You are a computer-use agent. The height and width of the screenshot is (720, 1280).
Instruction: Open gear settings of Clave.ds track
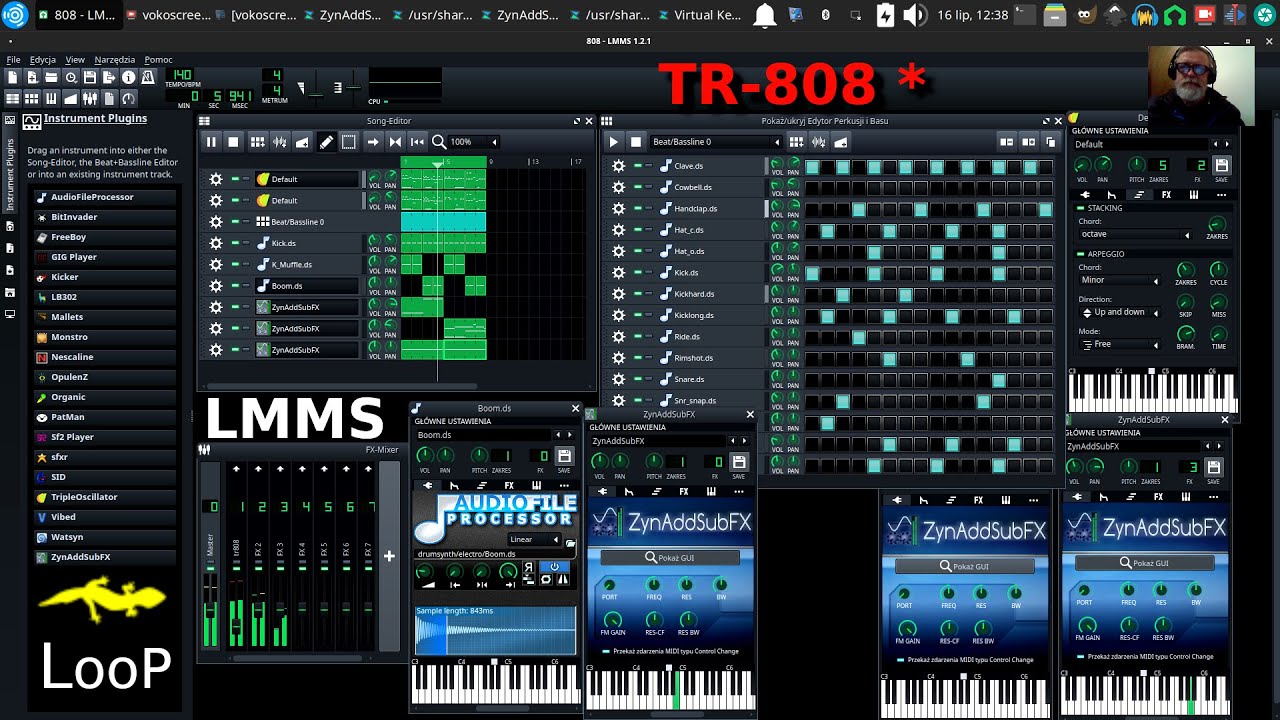click(x=618, y=166)
